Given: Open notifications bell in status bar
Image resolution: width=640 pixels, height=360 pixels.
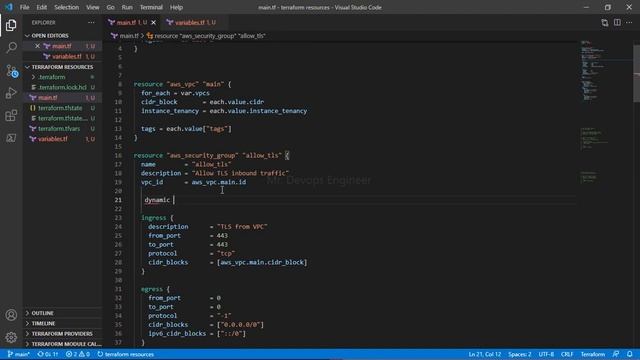Looking at the screenshot, I should (630, 354).
